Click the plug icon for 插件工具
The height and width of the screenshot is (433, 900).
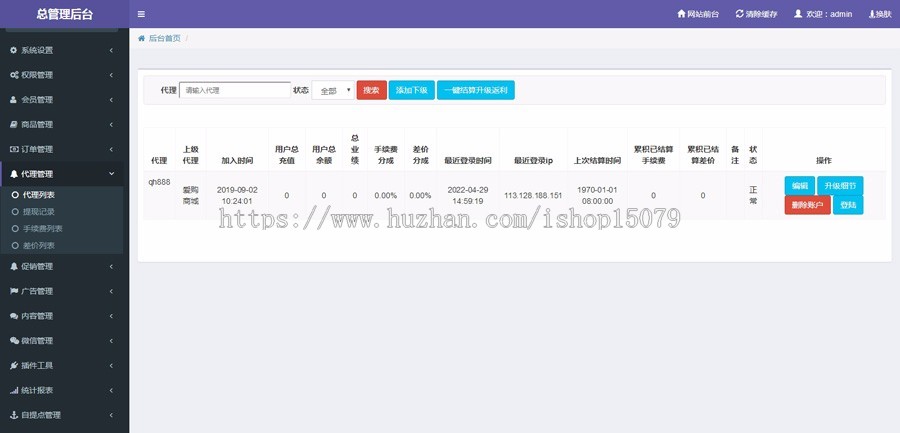pyautogui.click(x=14, y=365)
